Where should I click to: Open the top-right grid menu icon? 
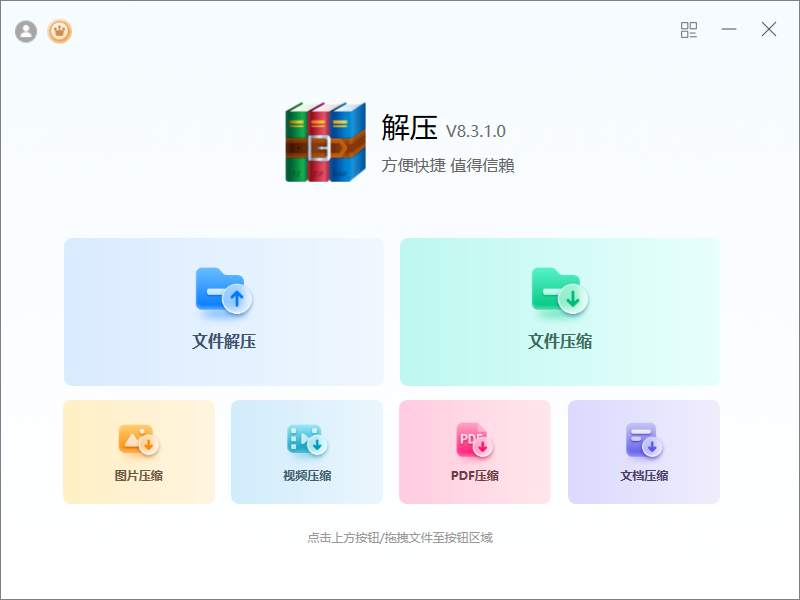(689, 30)
